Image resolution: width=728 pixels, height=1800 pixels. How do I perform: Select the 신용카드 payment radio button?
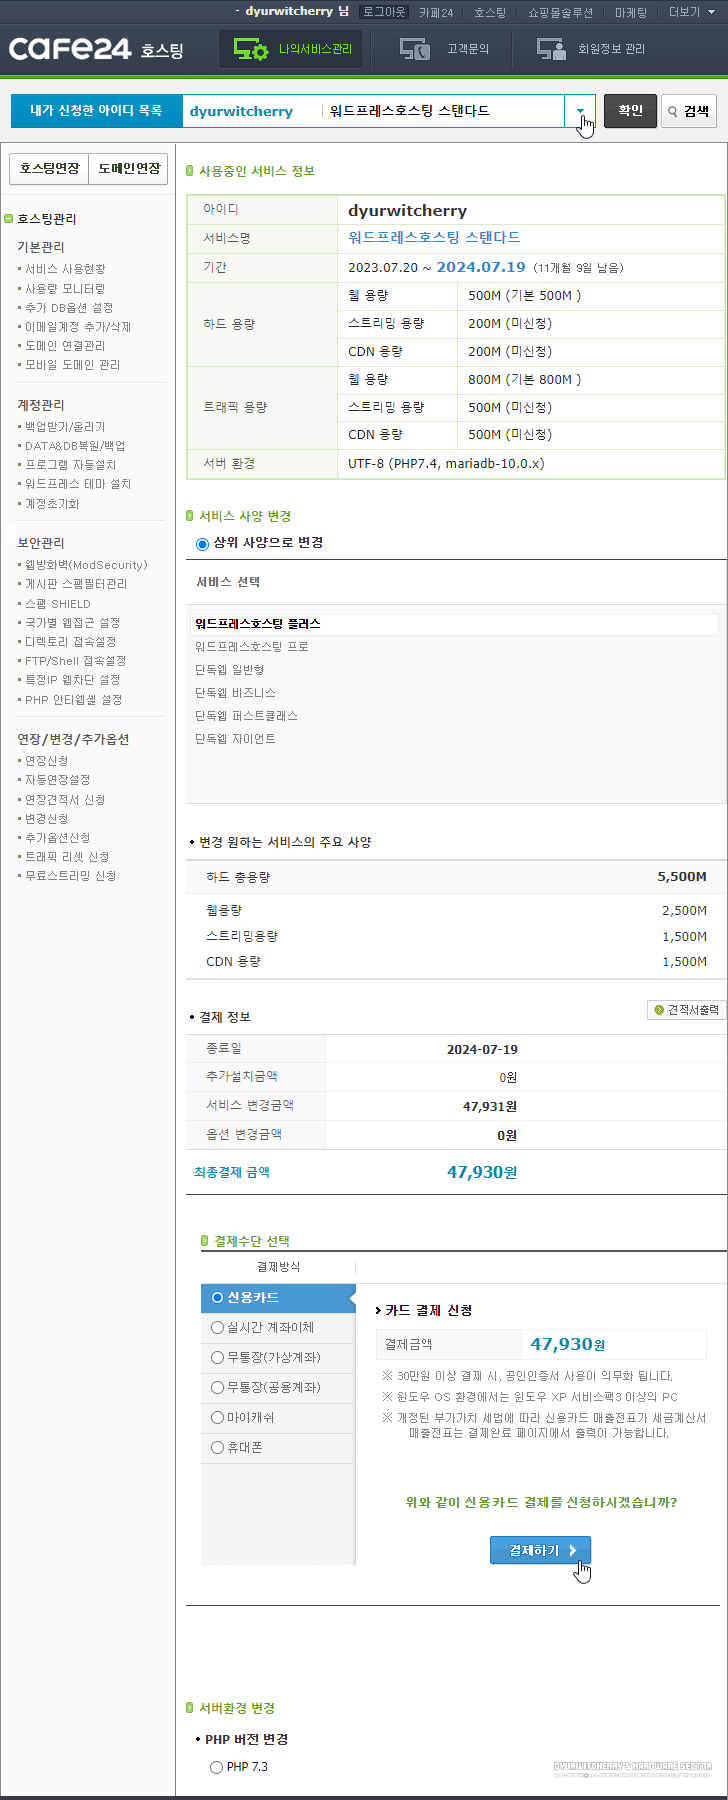(217, 1299)
